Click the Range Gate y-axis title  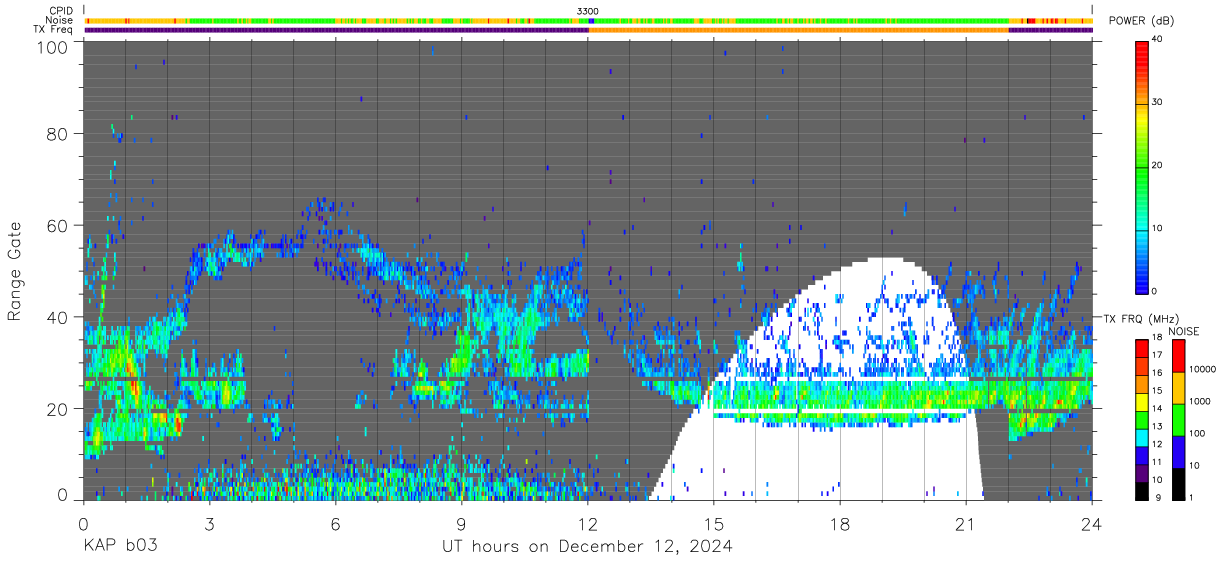coord(16,270)
